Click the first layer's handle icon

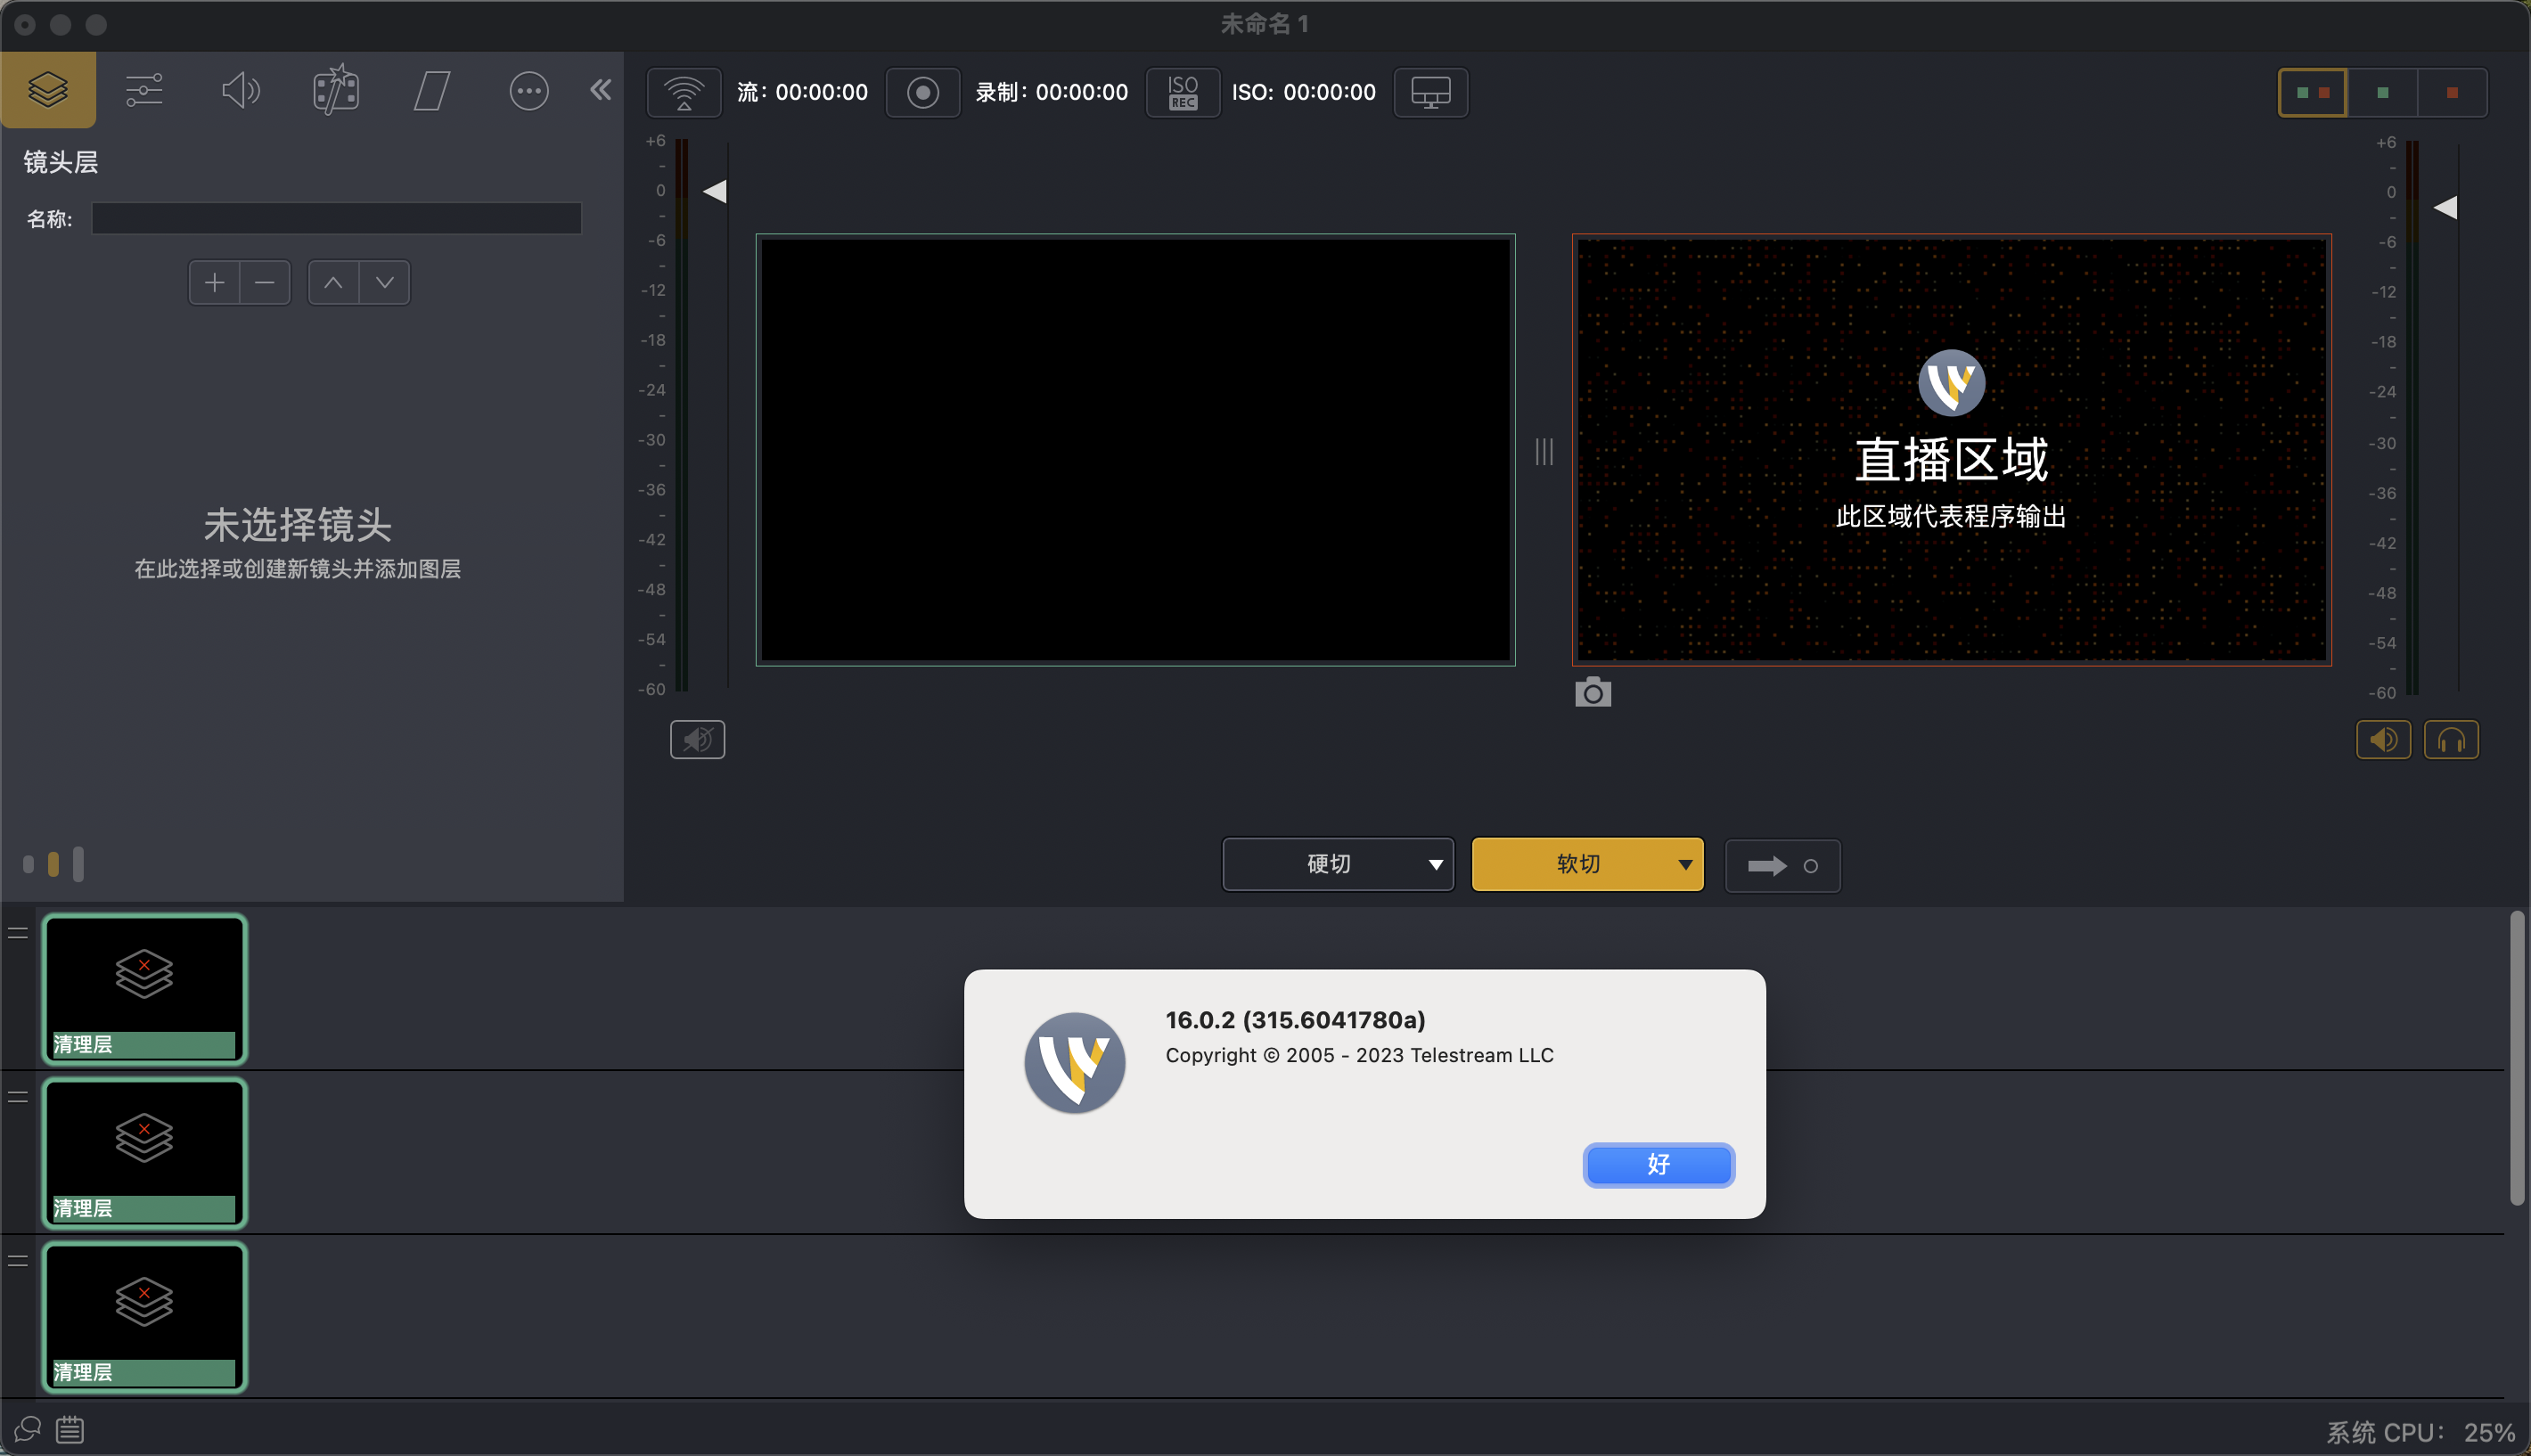tap(18, 933)
